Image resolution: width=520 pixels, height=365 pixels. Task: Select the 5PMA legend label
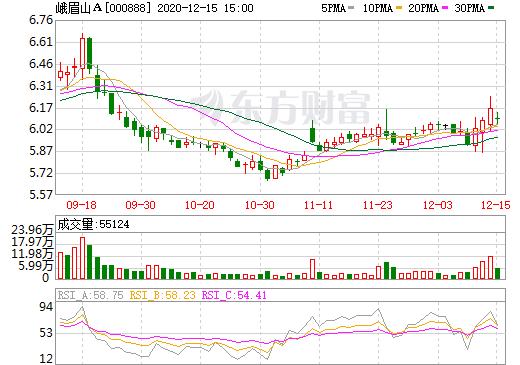pyautogui.click(x=333, y=8)
